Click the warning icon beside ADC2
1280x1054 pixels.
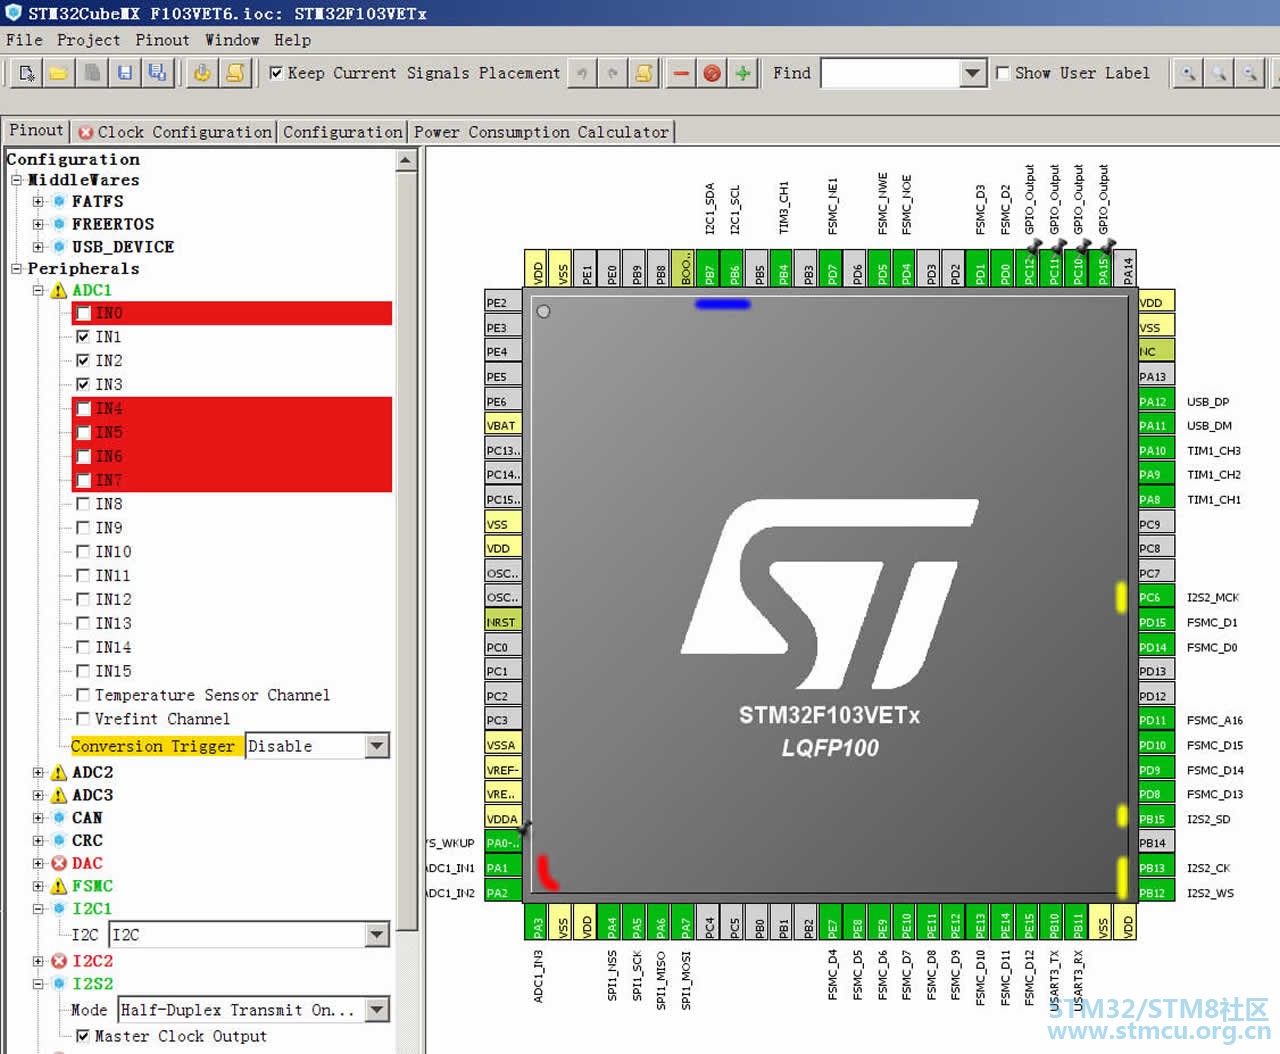[x=59, y=773]
